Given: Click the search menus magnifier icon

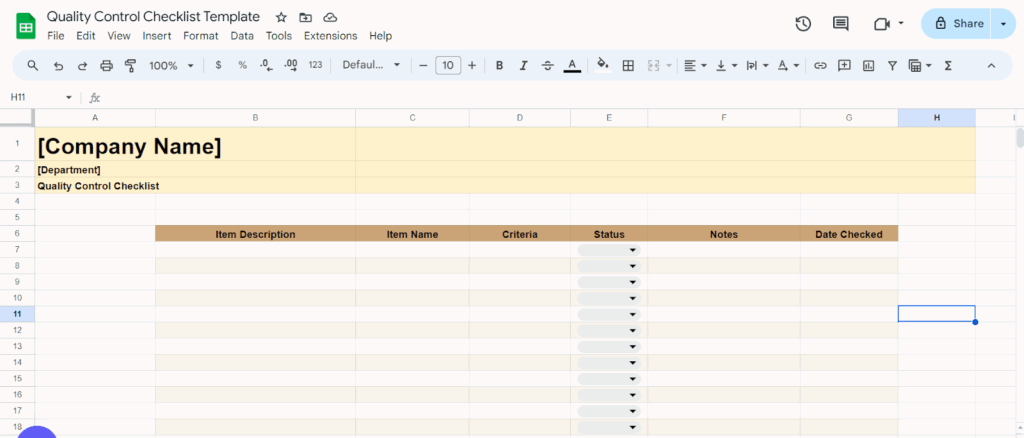Looking at the screenshot, I should (x=33, y=65).
